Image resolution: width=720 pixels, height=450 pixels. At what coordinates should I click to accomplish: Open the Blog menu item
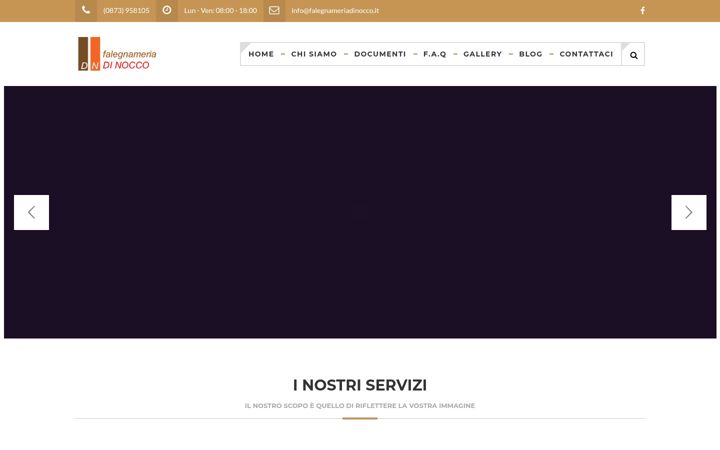tap(531, 54)
